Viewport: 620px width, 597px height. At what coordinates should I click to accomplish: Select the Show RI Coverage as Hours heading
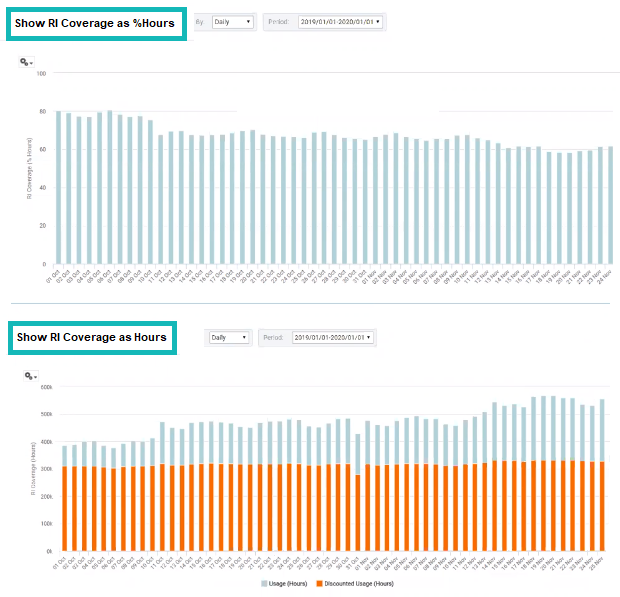click(x=91, y=337)
